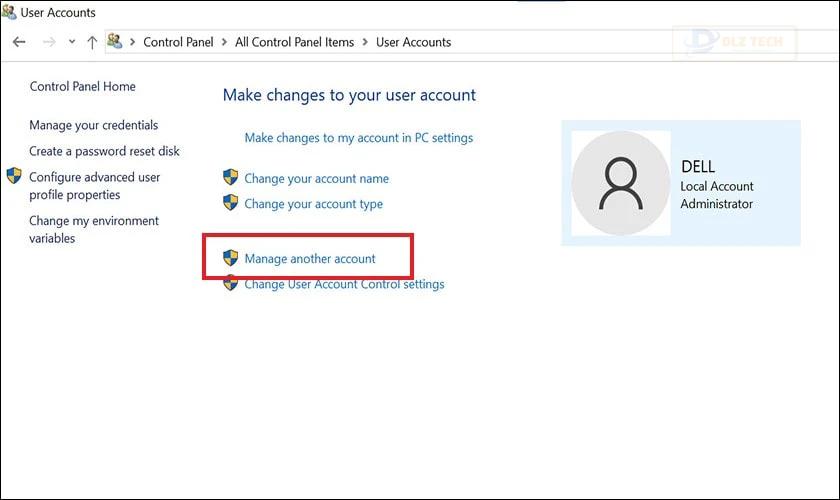Click shield icon beside Change your account name

(x=230, y=177)
